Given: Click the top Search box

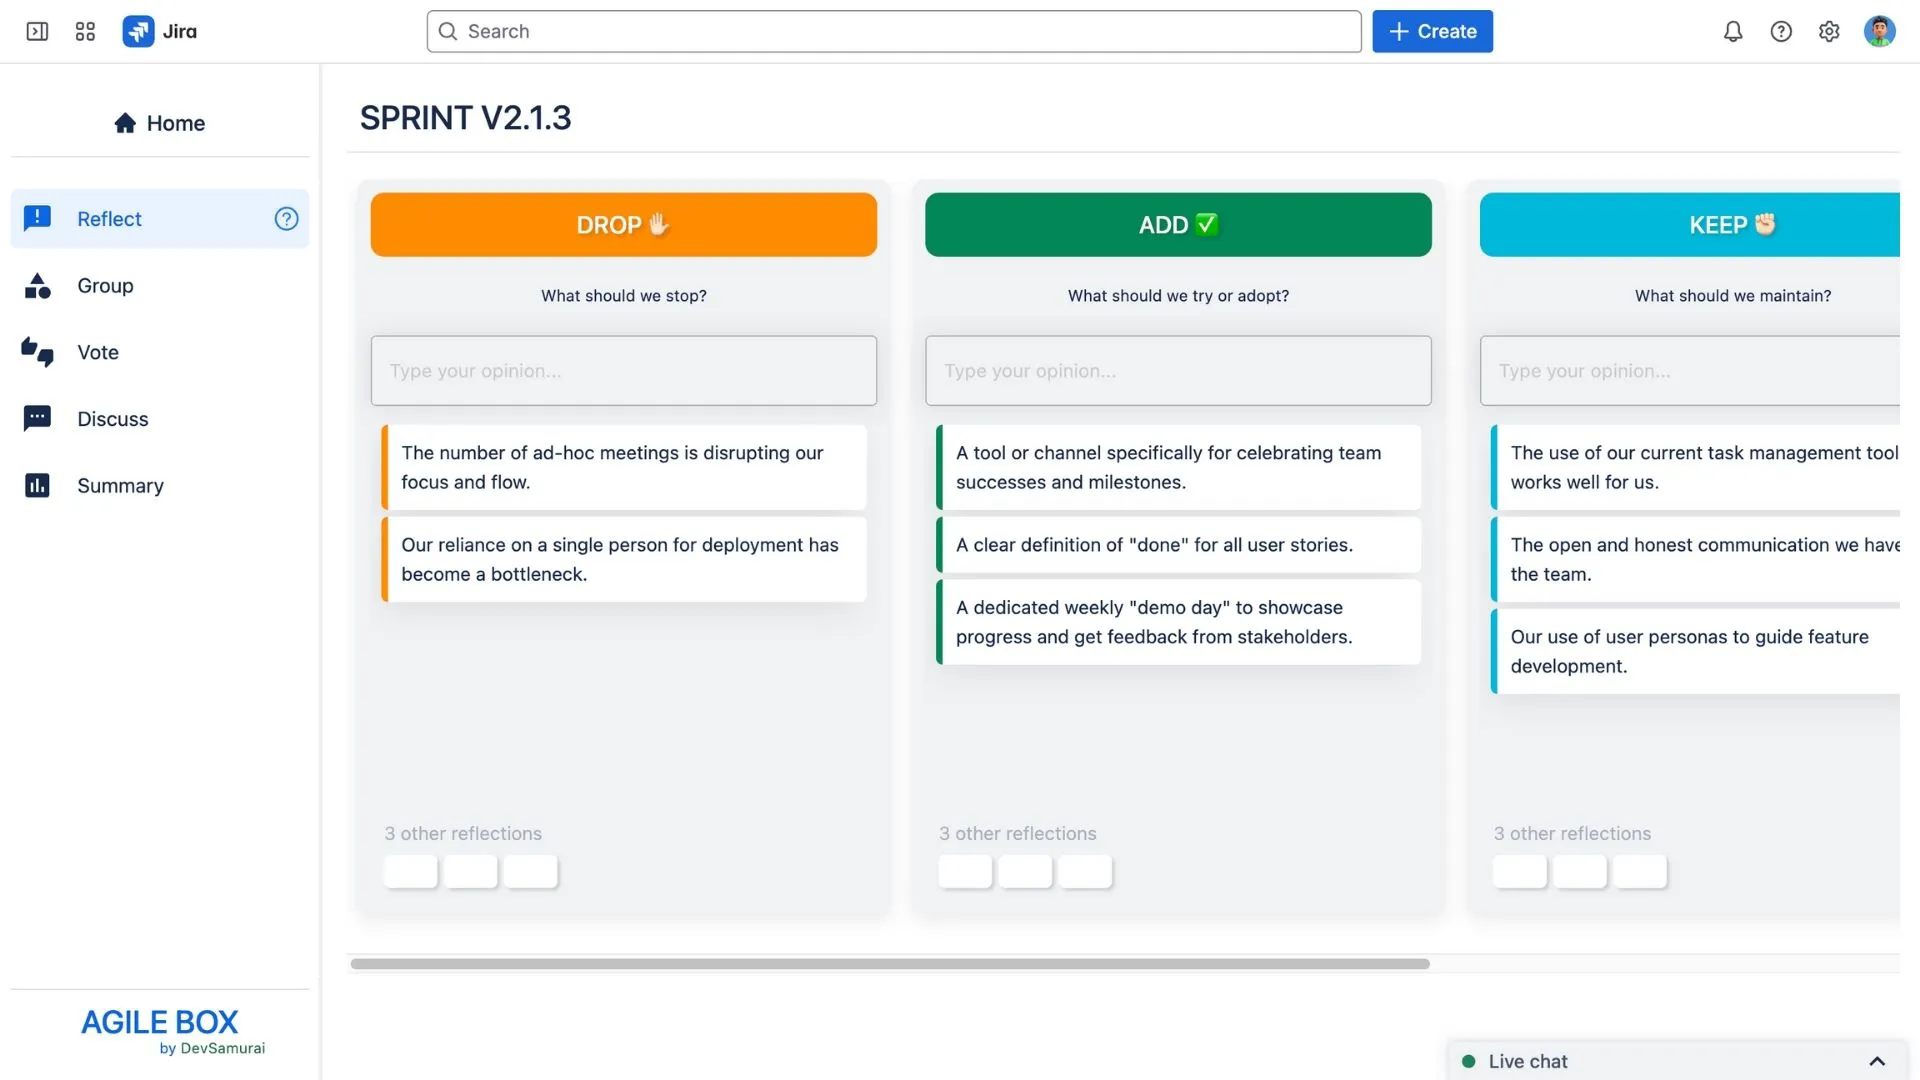Looking at the screenshot, I should (x=894, y=31).
